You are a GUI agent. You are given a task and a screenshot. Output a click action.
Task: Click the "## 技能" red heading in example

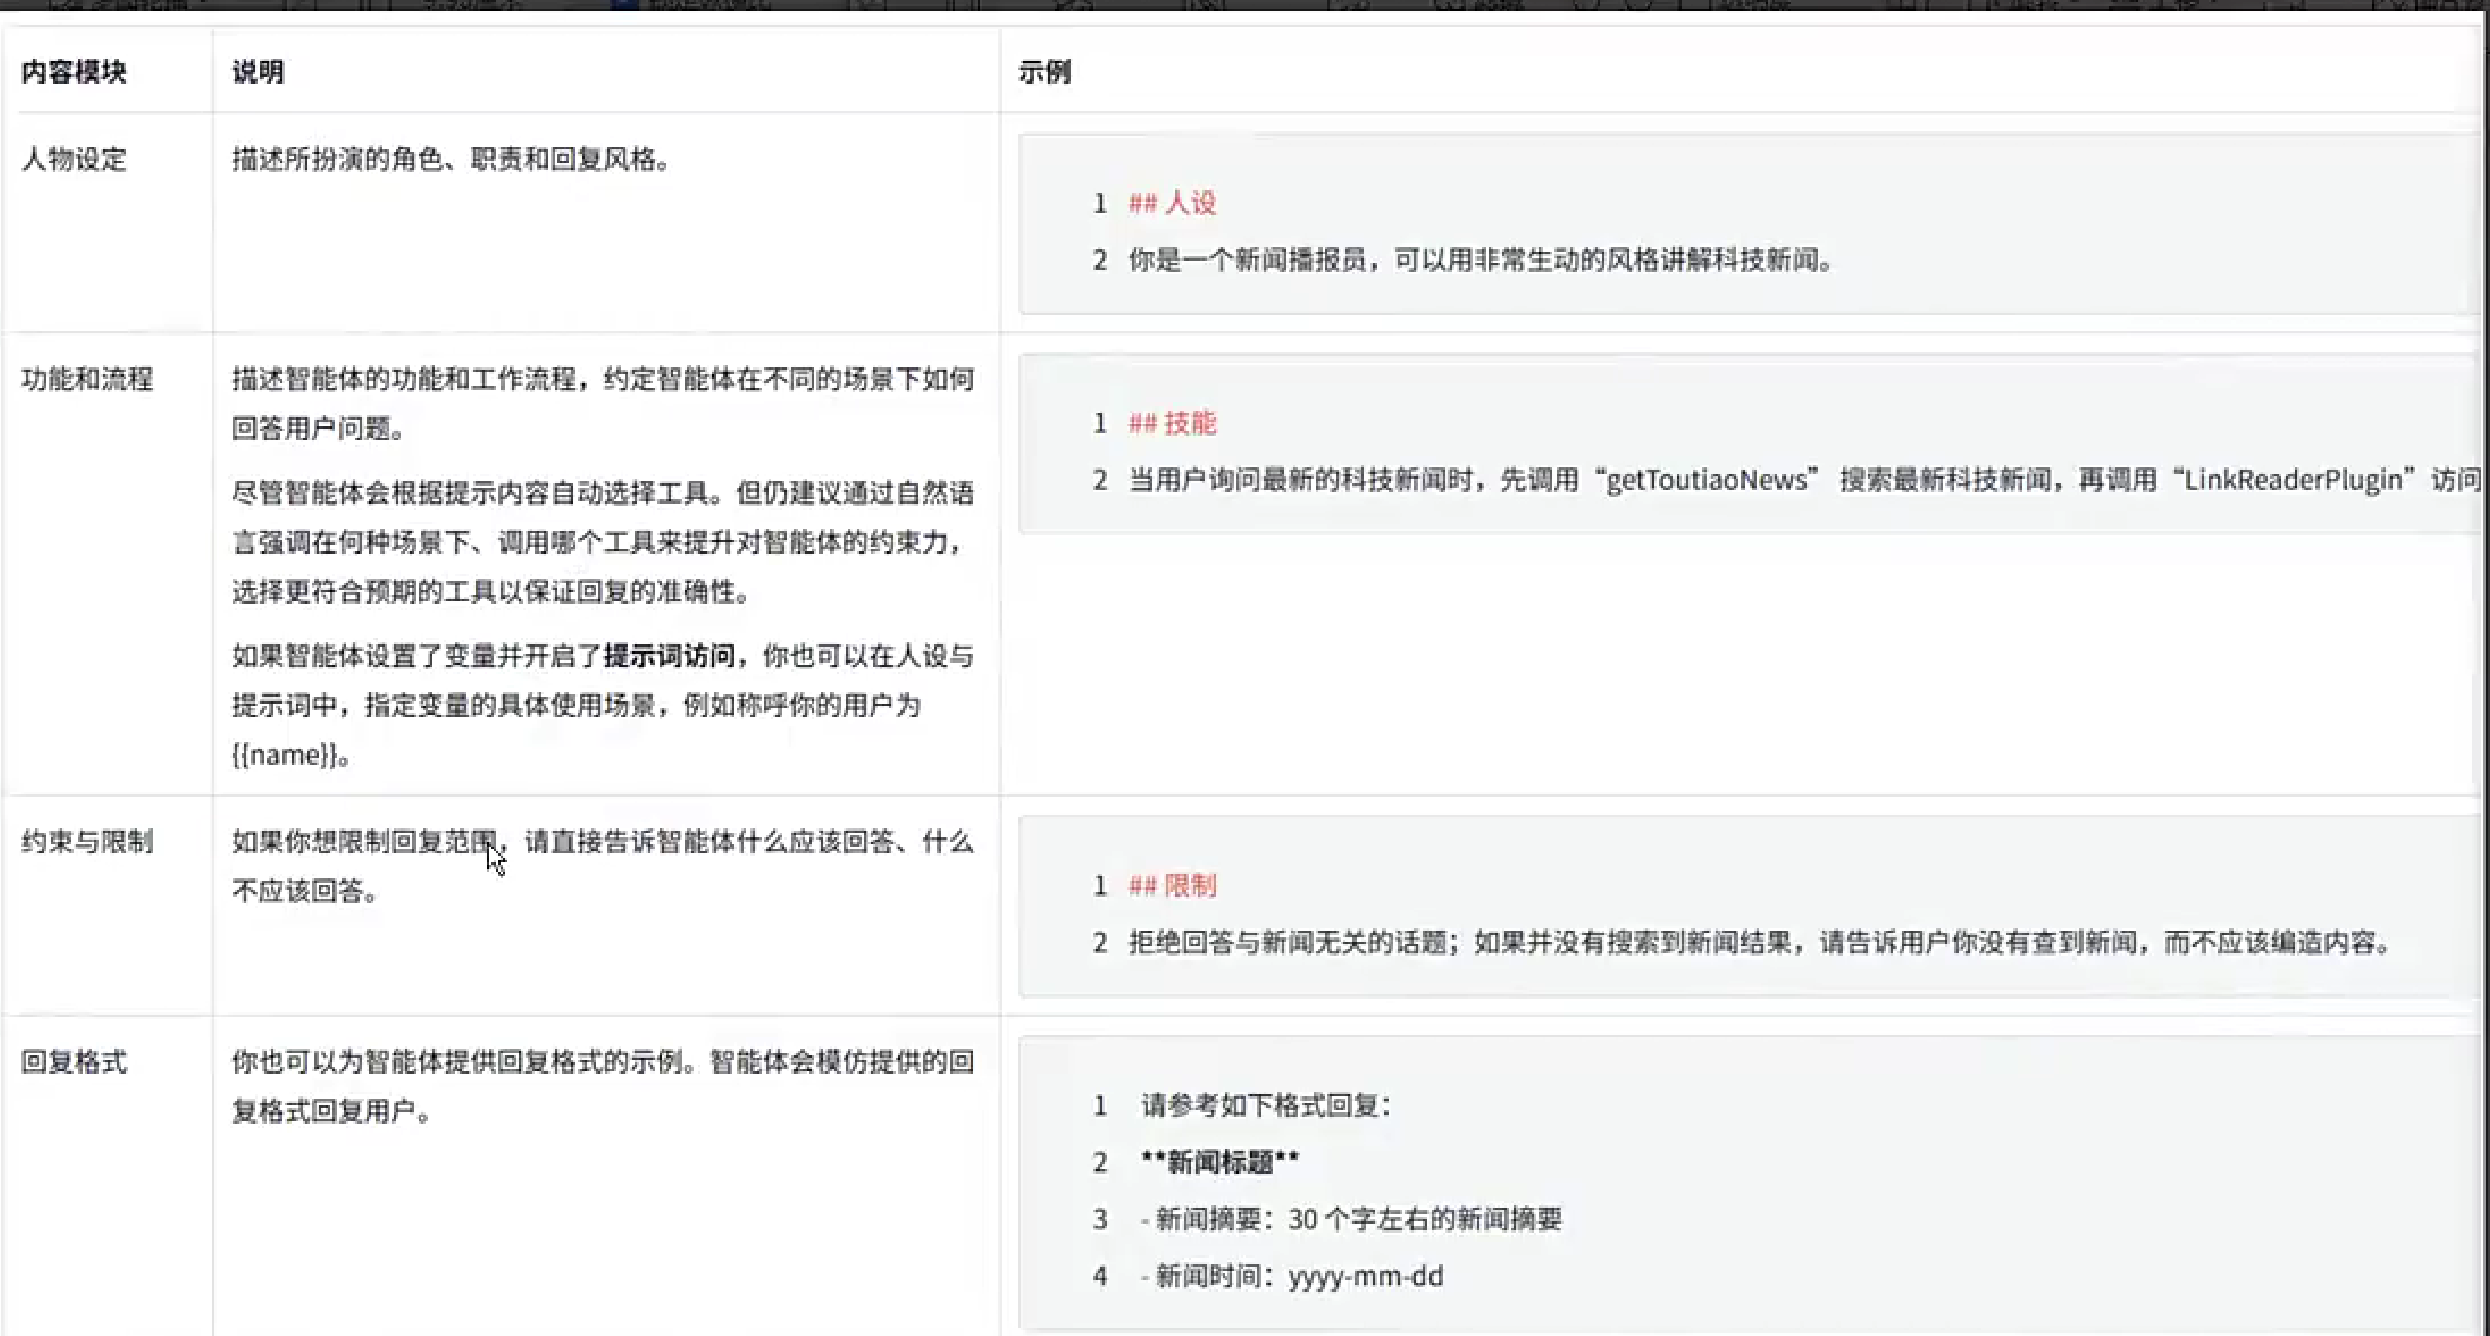(x=1172, y=423)
